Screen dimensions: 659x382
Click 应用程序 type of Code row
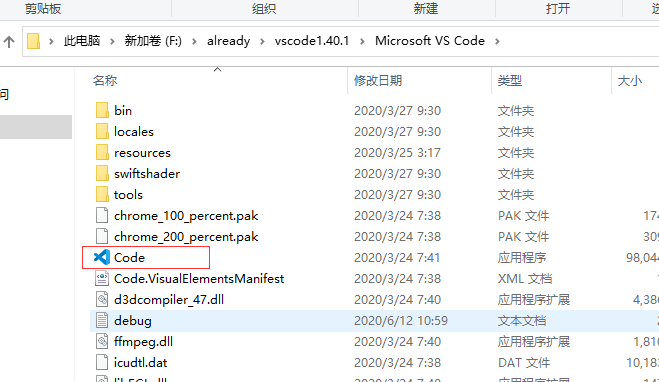(x=522, y=258)
